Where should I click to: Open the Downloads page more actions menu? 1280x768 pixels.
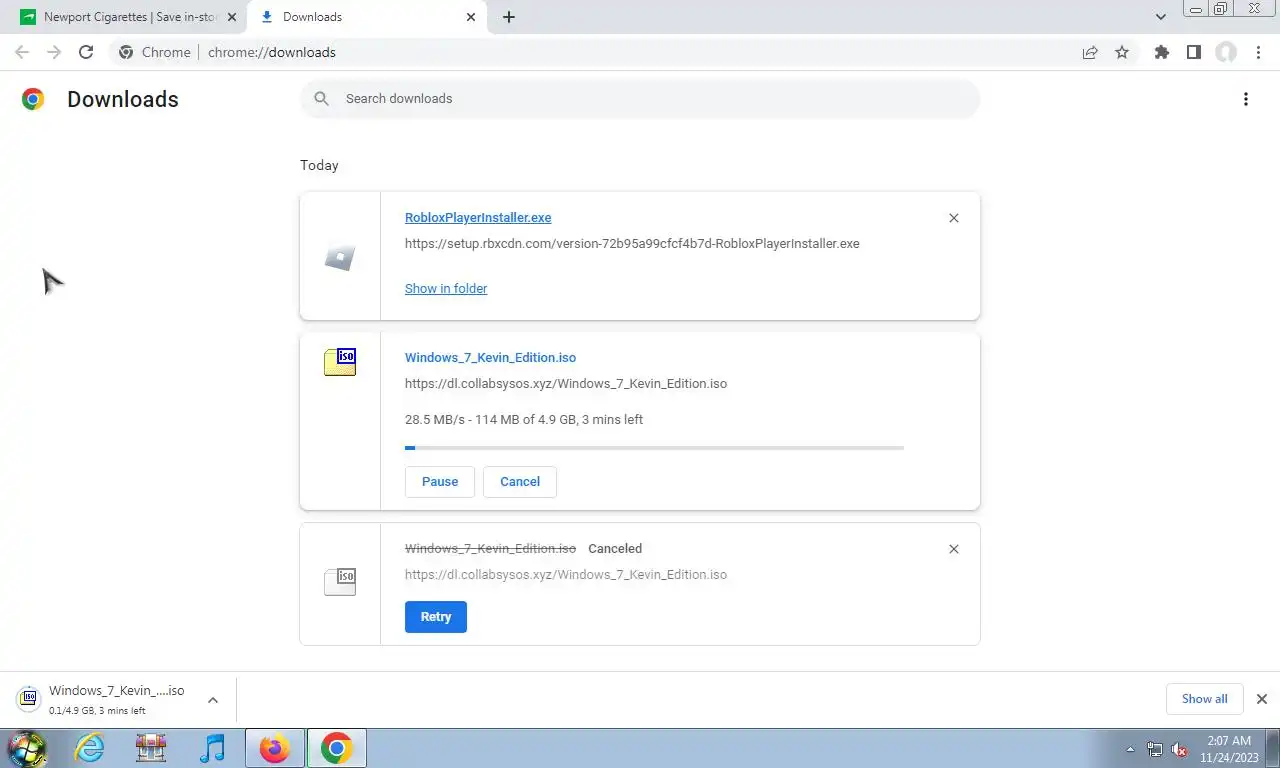point(1245,99)
